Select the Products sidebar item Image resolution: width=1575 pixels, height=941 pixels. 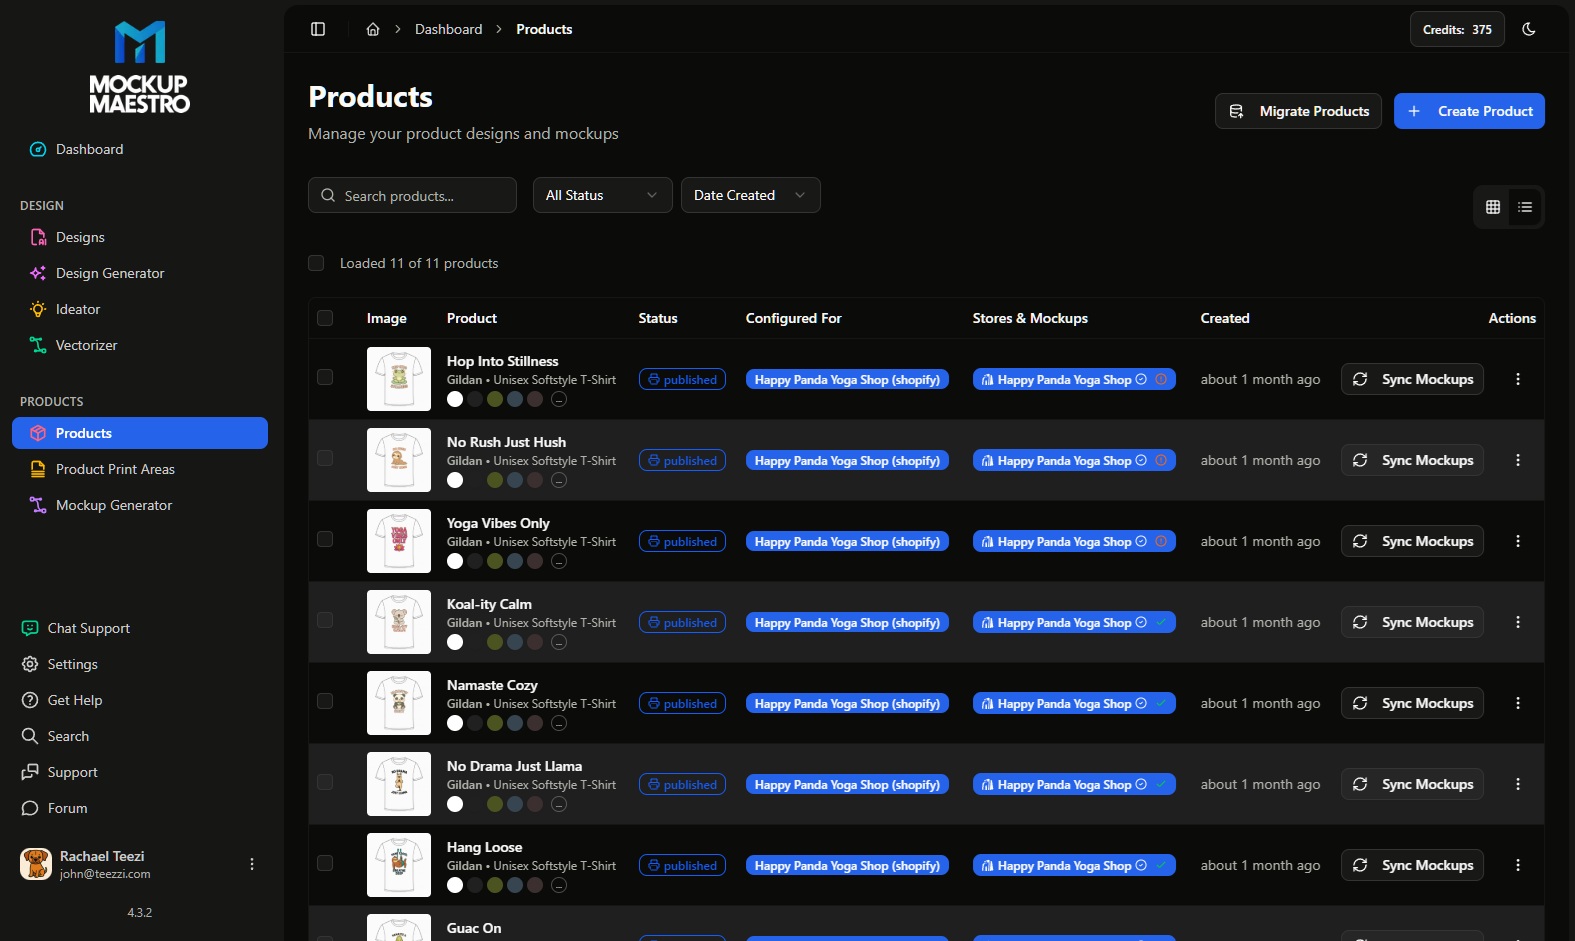[x=140, y=433]
